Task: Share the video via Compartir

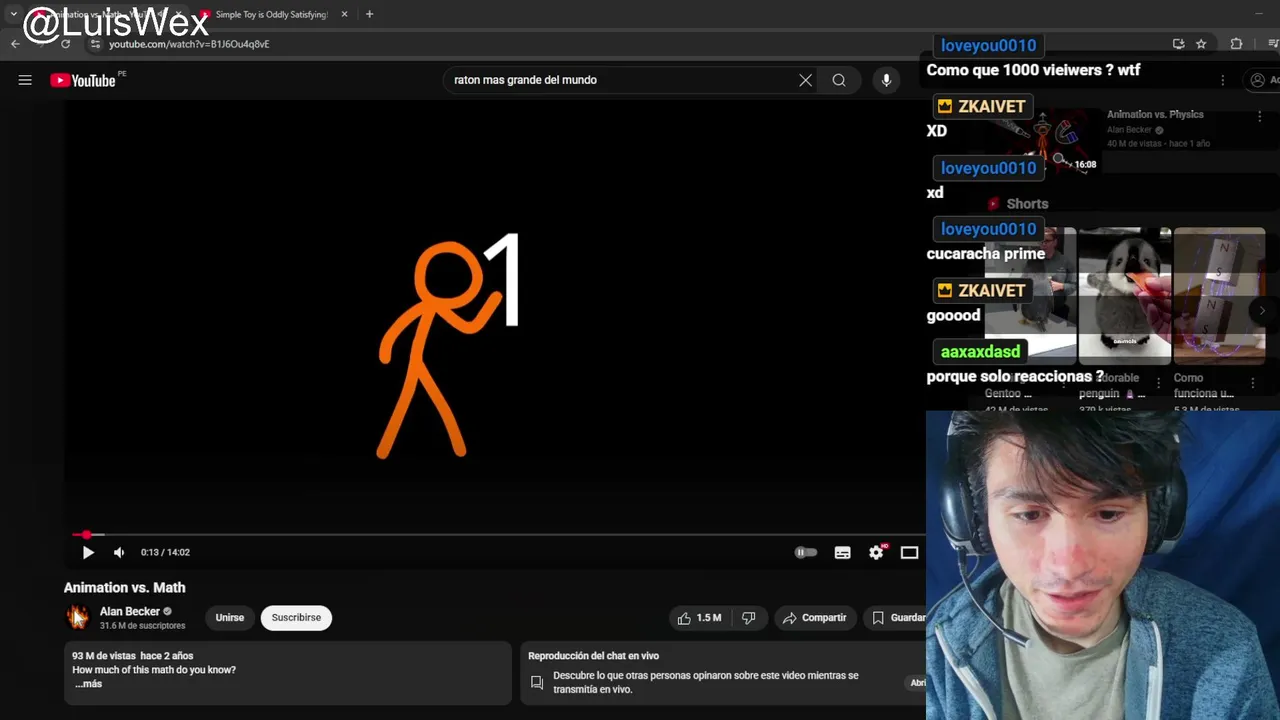Action: [814, 618]
